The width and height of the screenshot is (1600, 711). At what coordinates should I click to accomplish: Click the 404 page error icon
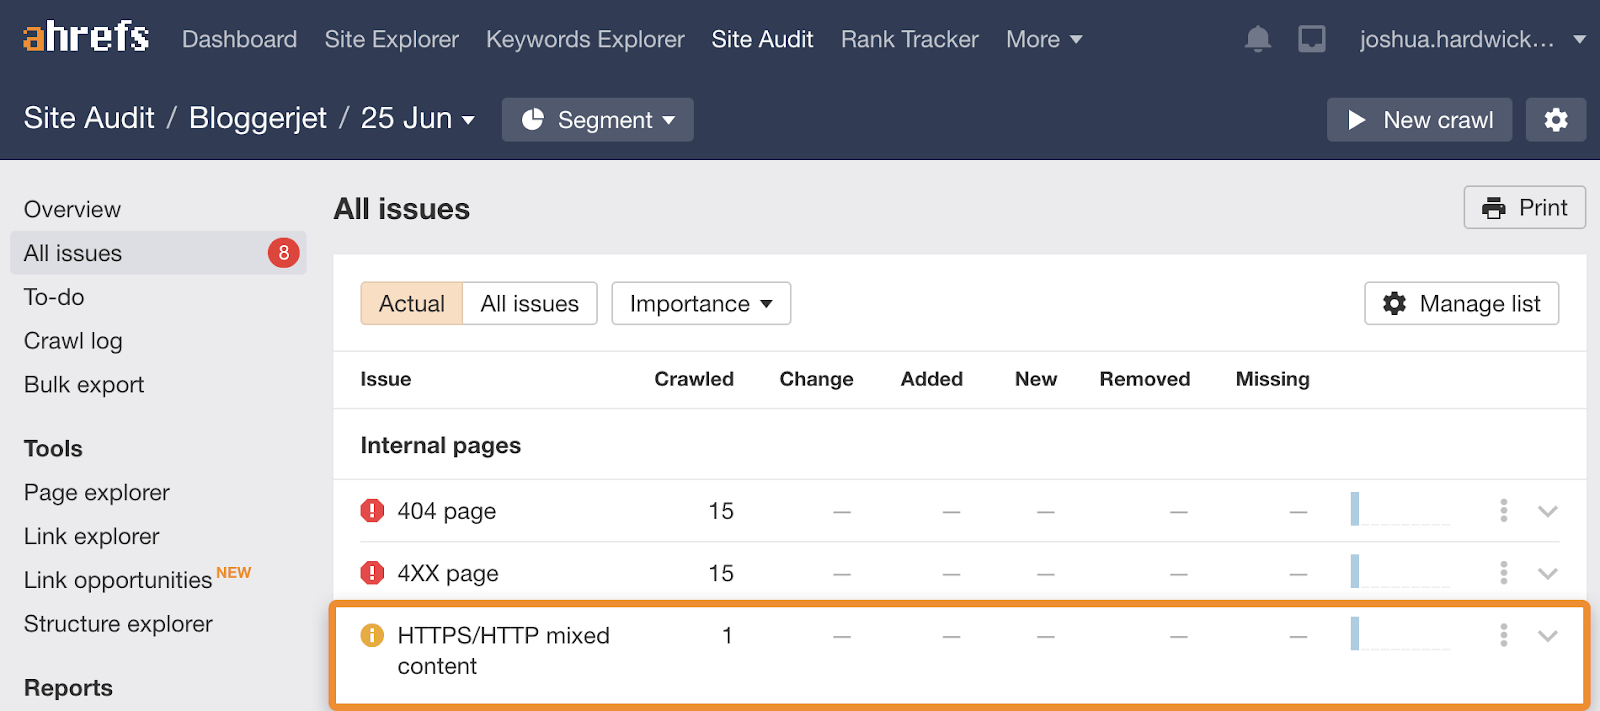[x=372, y=511]
